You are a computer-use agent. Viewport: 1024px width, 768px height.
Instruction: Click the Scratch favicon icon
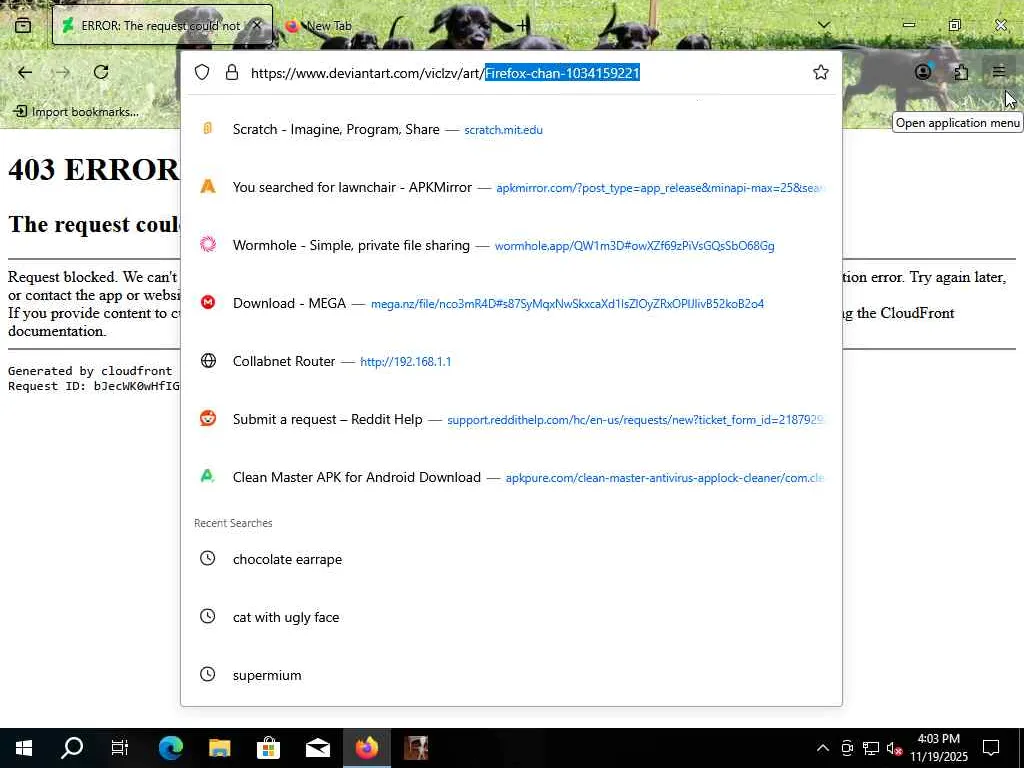click(208, 129)
